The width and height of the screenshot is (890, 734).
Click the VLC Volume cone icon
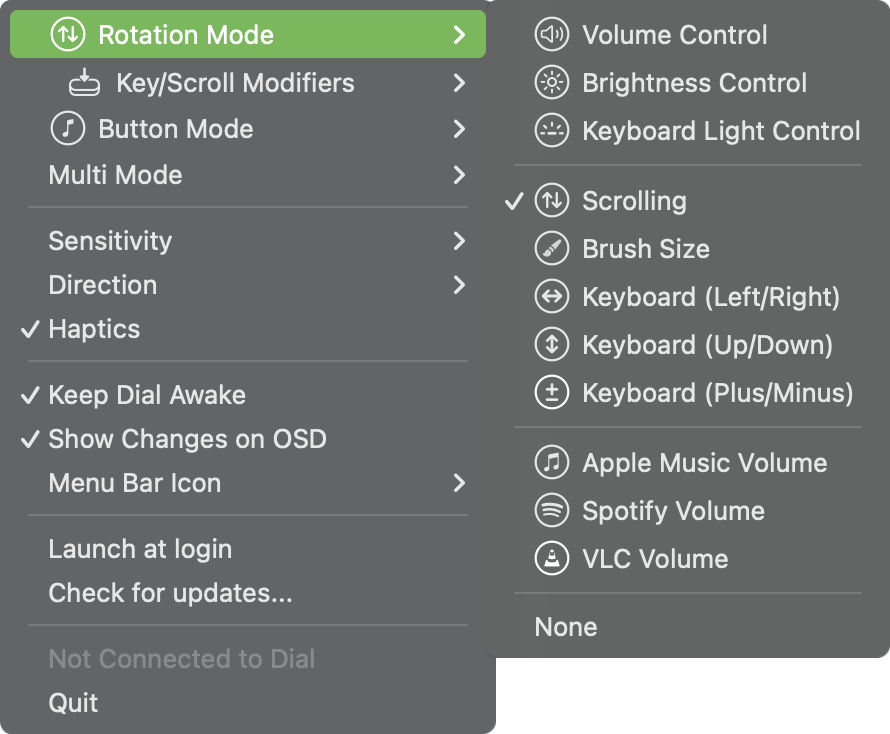point(551,559)
